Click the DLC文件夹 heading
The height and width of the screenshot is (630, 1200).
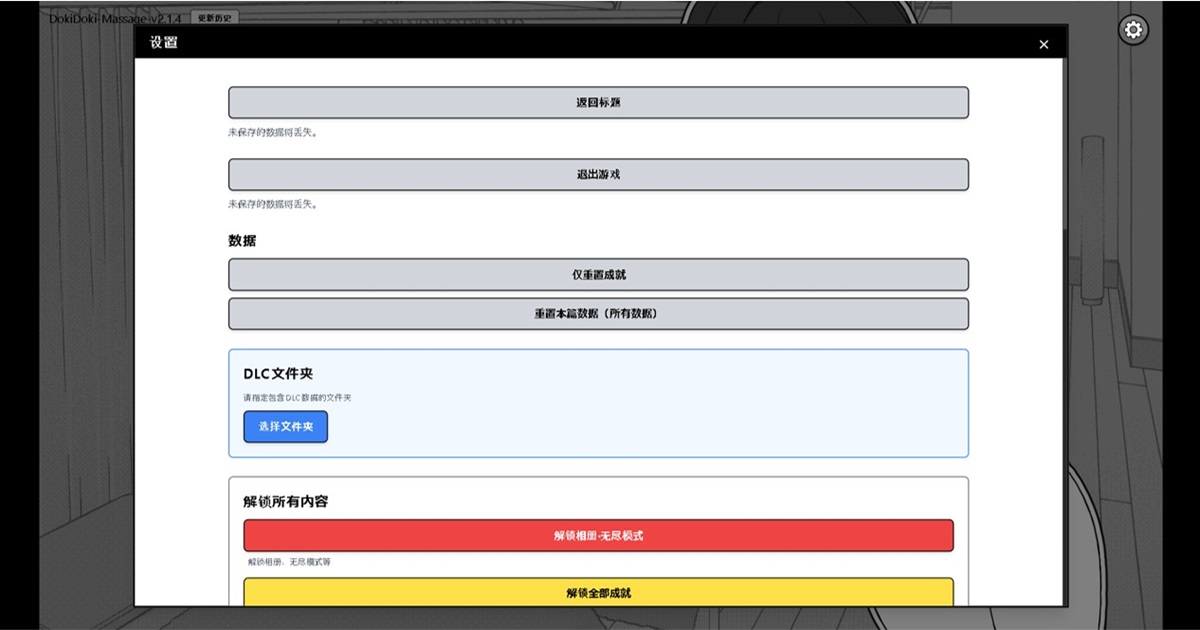pyautogui.click(x=278, y=373)
